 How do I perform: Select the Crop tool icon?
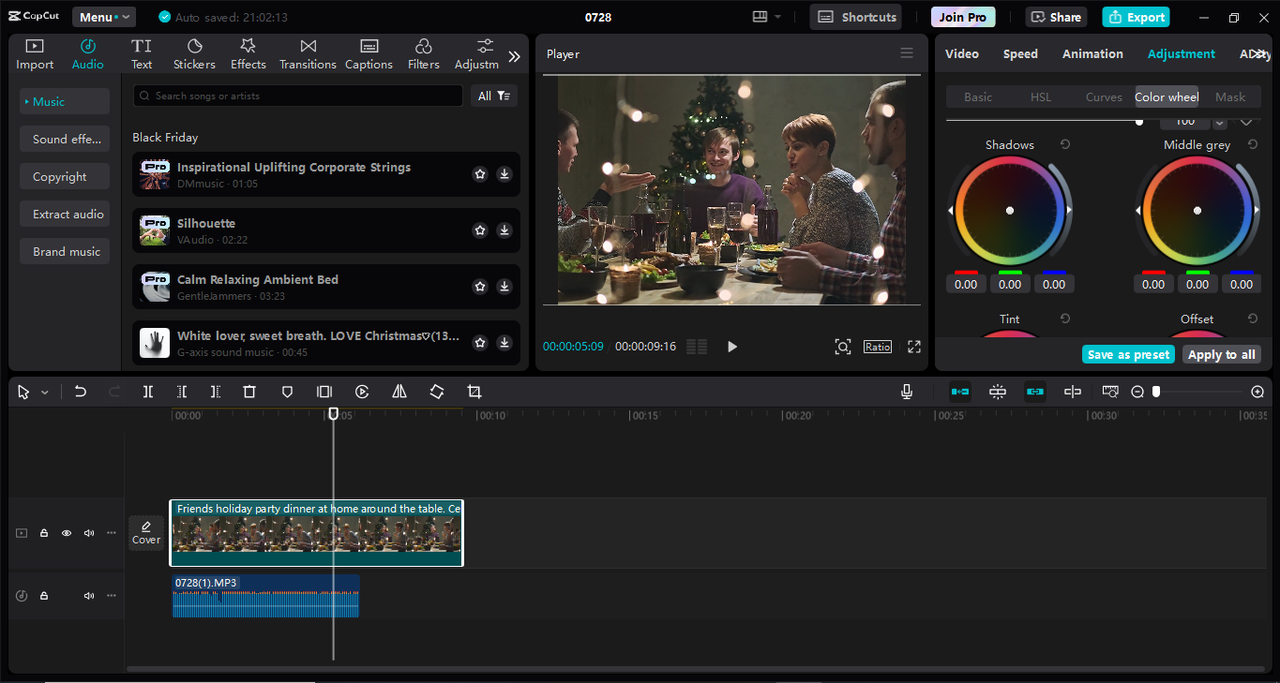click(474, 392)
